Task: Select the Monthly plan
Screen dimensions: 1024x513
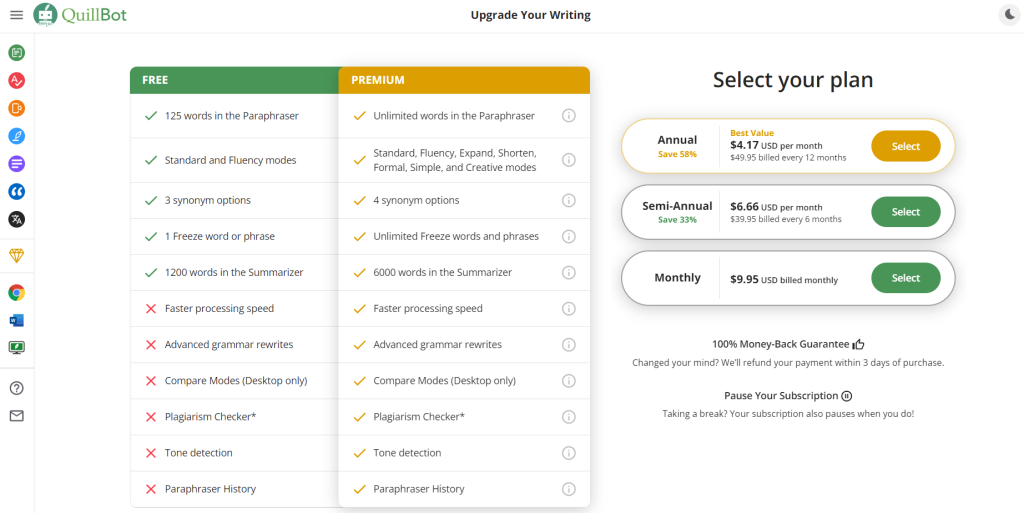Action: click(906, 278)
